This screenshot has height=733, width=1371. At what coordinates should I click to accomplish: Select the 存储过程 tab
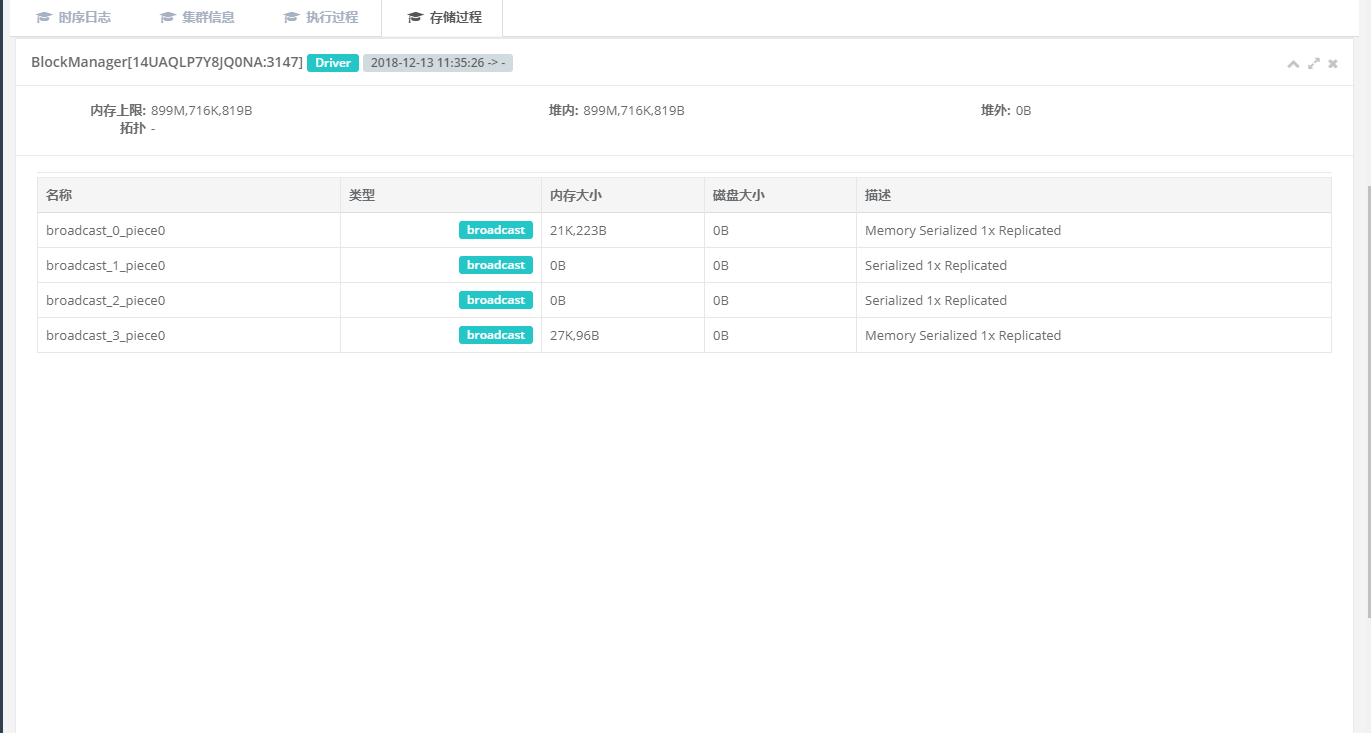[x=443, y=18]
